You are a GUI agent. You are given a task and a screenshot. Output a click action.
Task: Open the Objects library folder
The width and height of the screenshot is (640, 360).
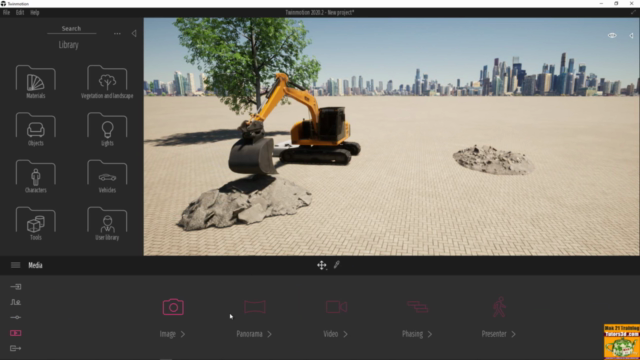click(x=36, y=129)
